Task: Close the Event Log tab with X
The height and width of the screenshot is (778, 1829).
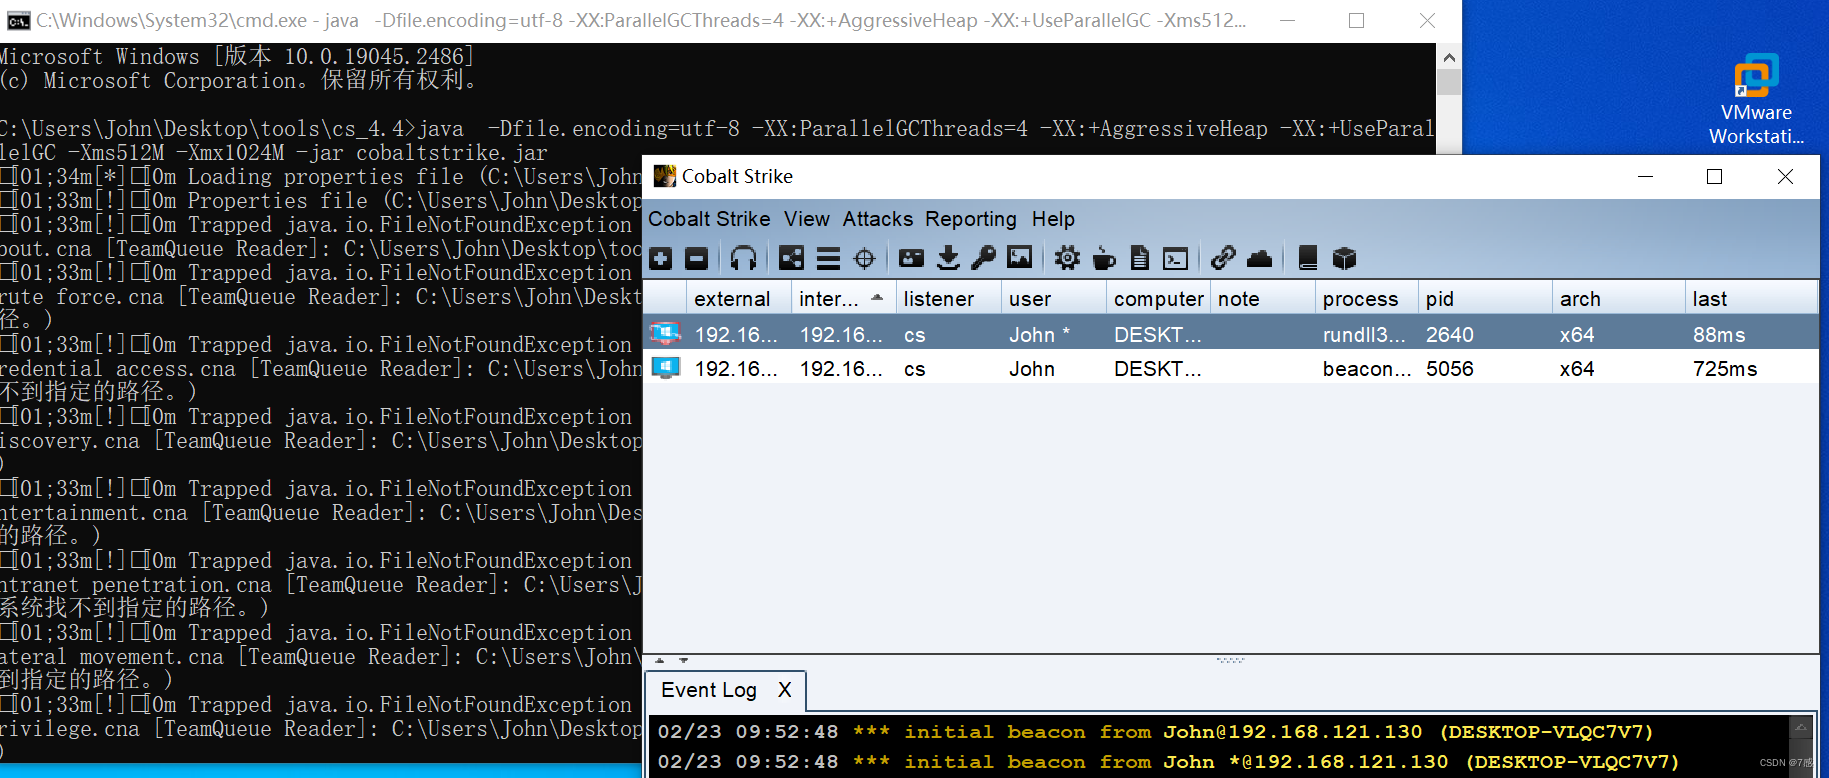Action: [785, 690]
